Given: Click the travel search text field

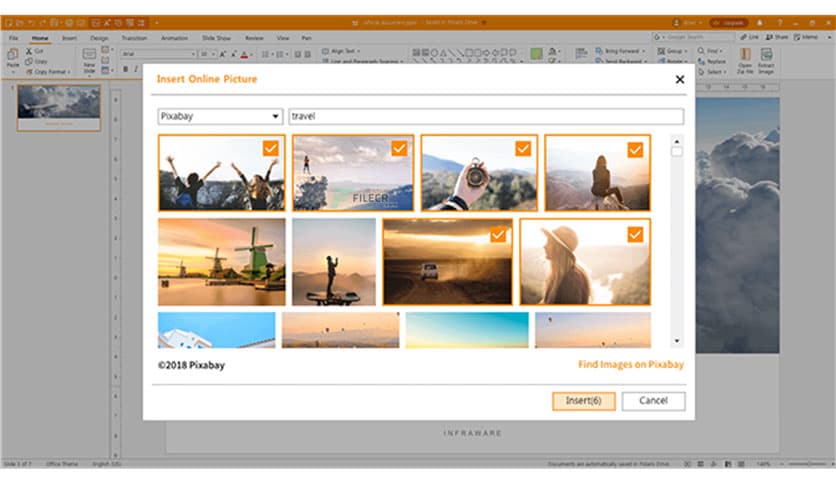Looking at the screenshot, I should pyautogui.click(x=486, y=116).
